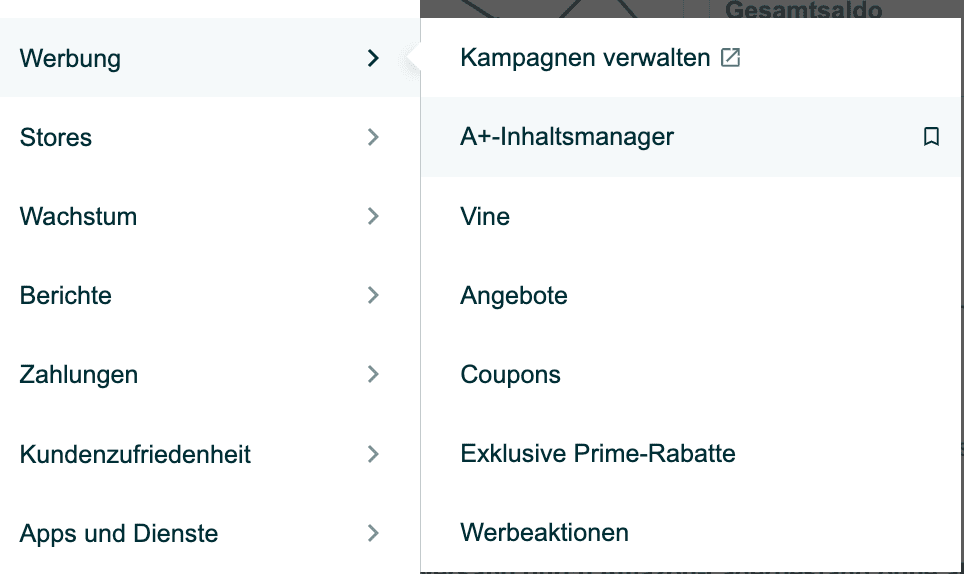The height and width of the screenshot is (574, 964).
Task: Expand the Kundenzufriedenheit chevron arrow
Action: tap(373, 454)
